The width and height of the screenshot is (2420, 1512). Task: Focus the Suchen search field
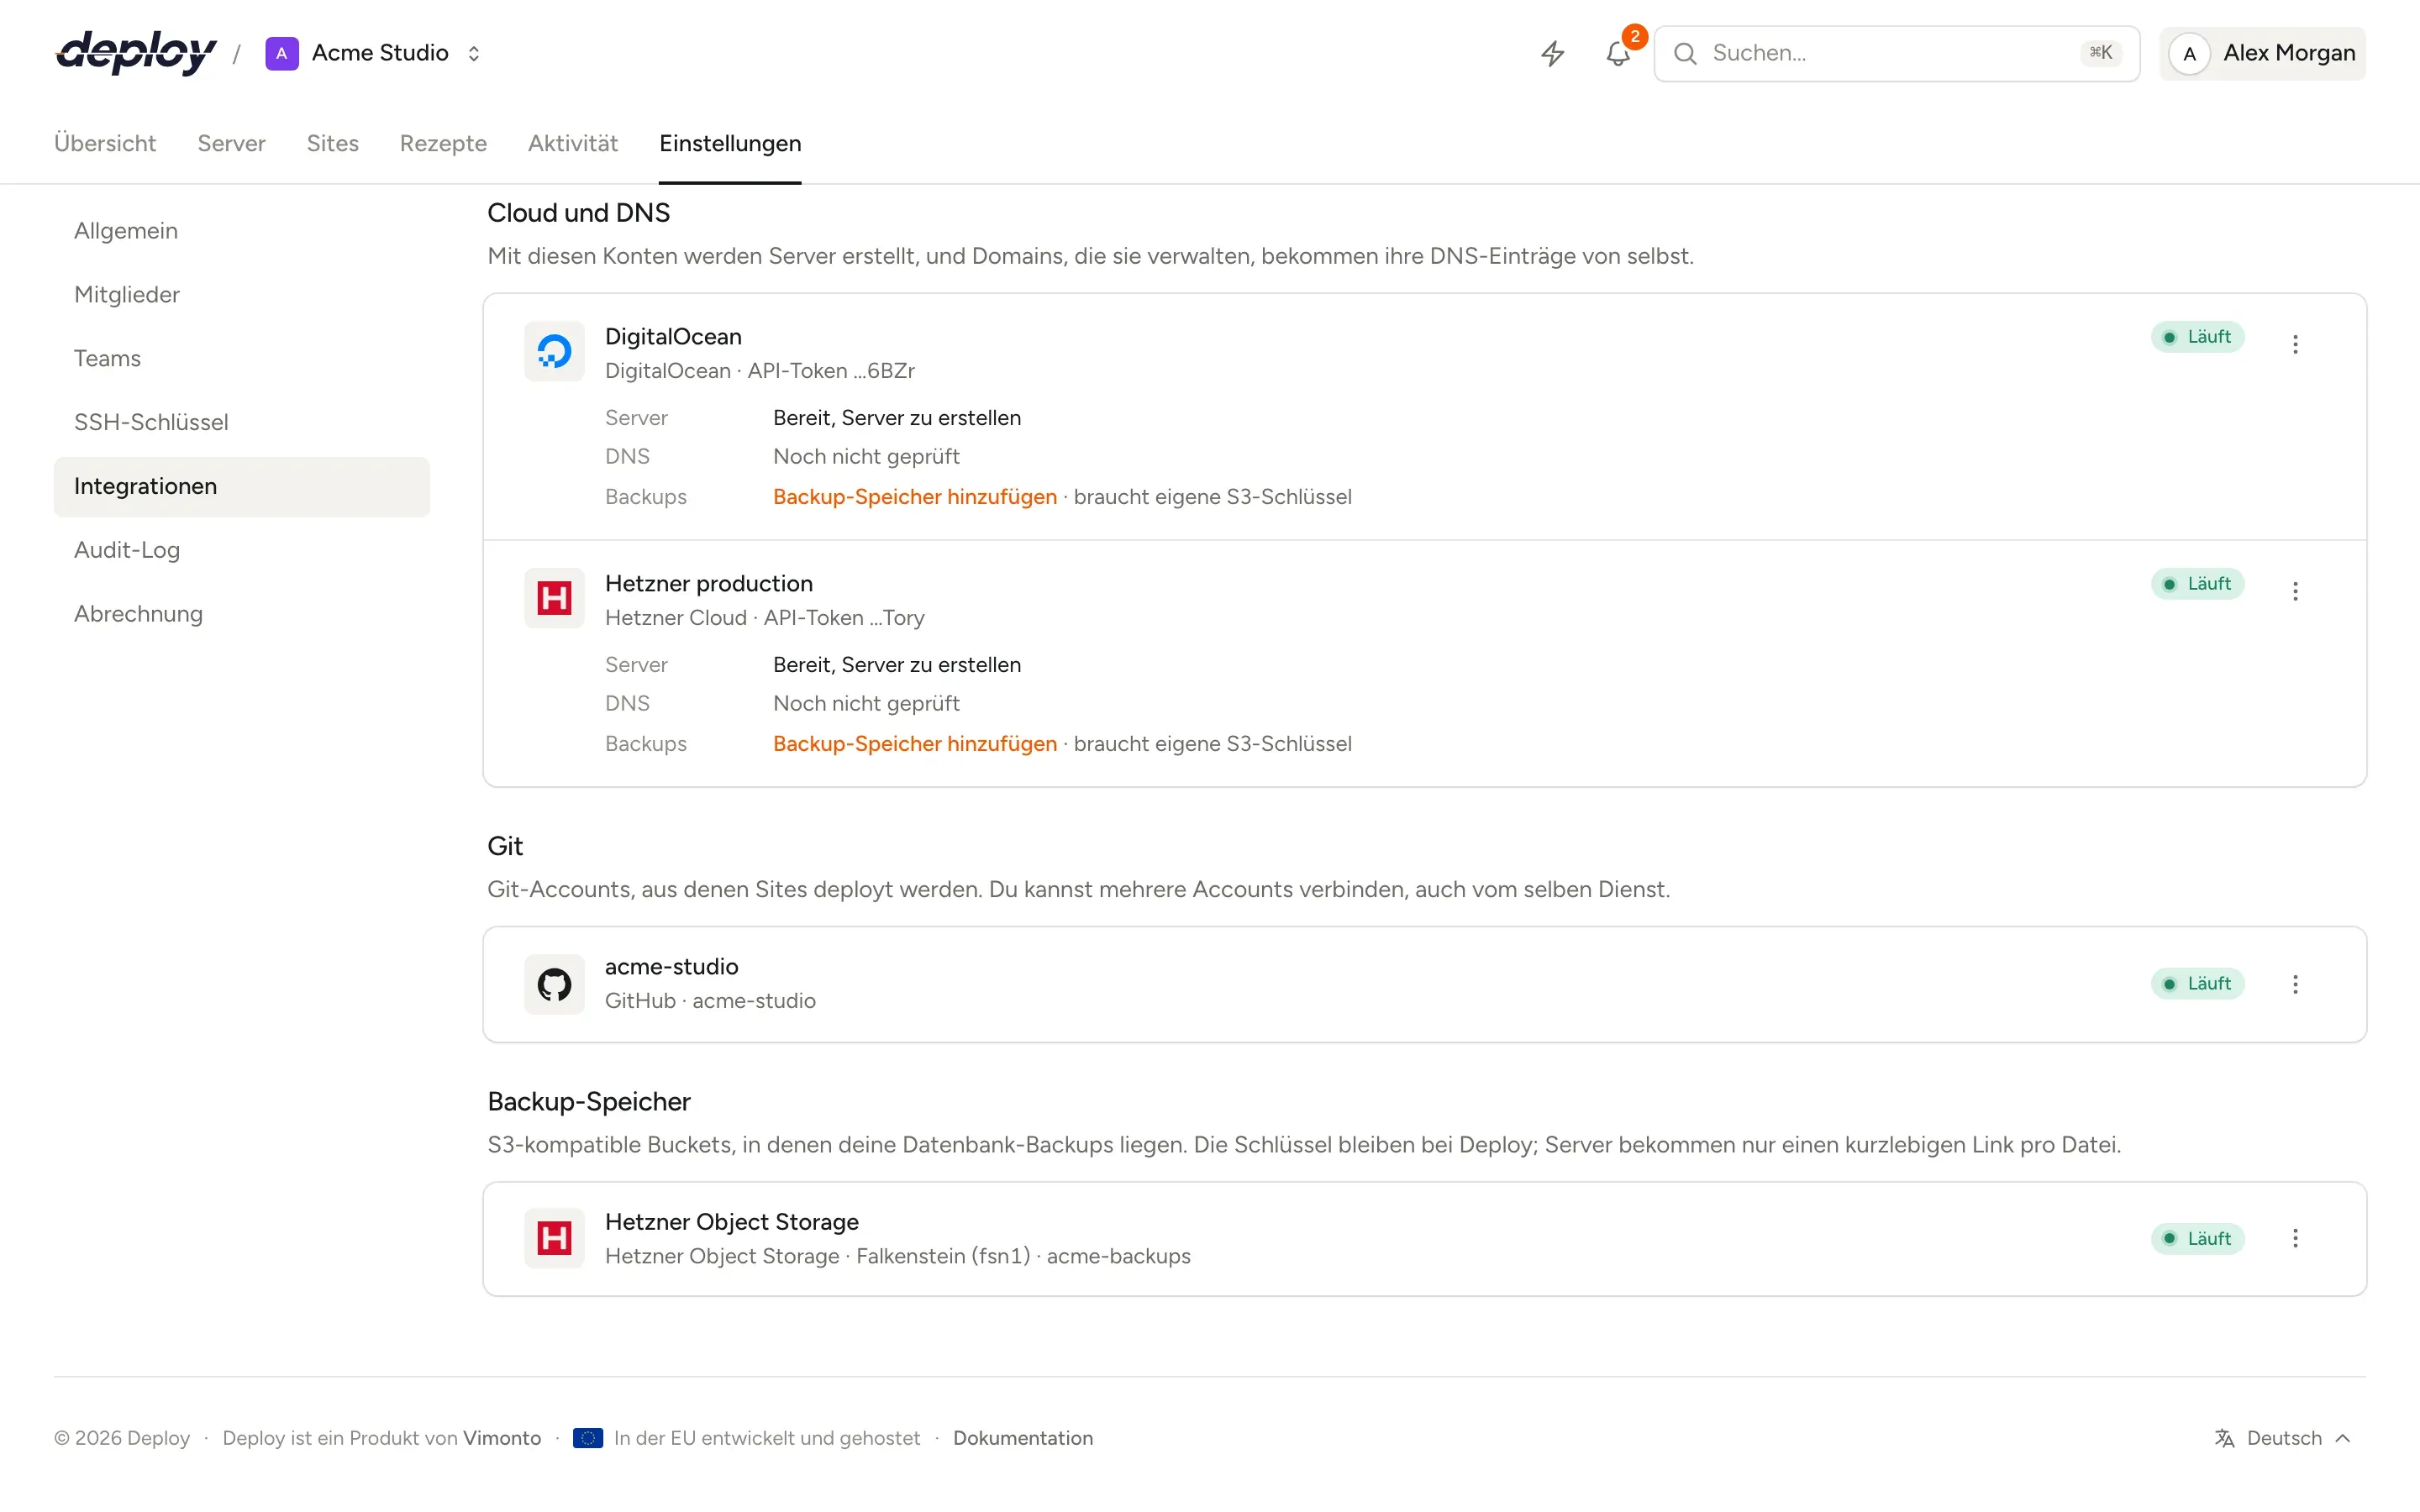pos(1896,53)
